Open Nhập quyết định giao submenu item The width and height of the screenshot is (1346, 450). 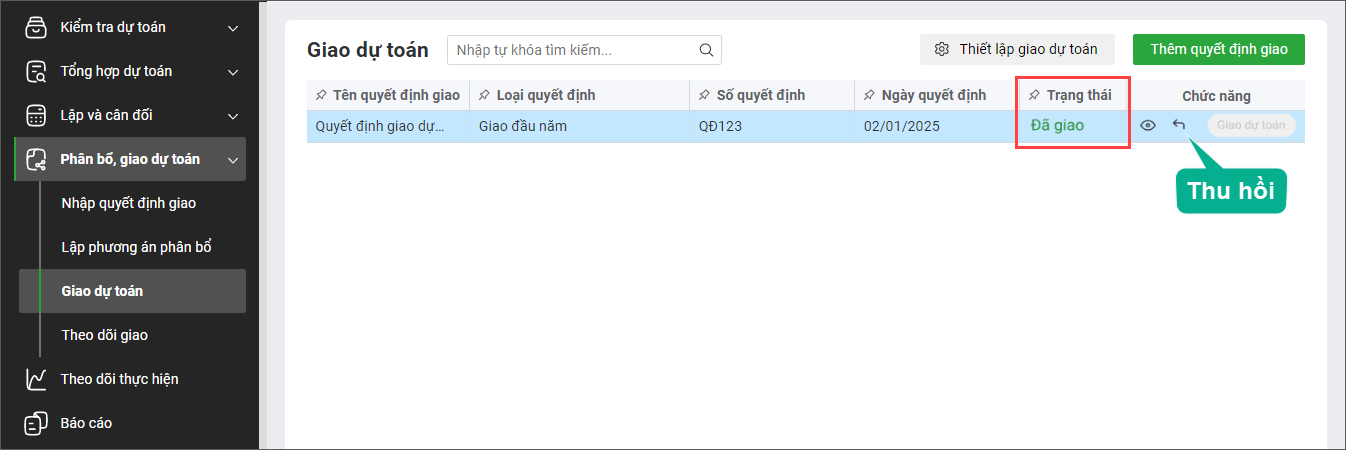[x=128, y=203]
